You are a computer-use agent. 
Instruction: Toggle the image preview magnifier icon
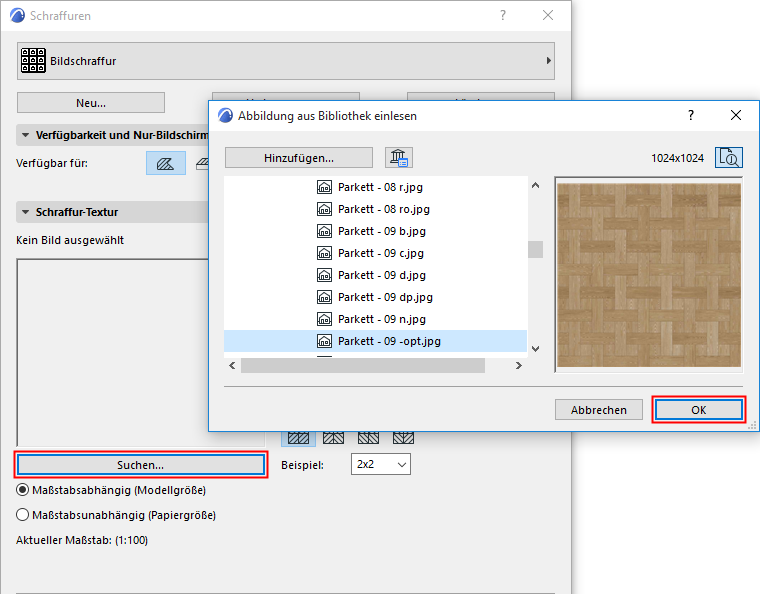coord(729,158)
